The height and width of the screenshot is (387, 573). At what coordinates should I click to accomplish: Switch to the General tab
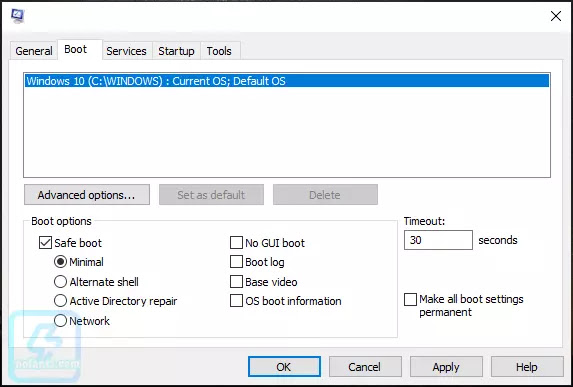click(34, 51)
